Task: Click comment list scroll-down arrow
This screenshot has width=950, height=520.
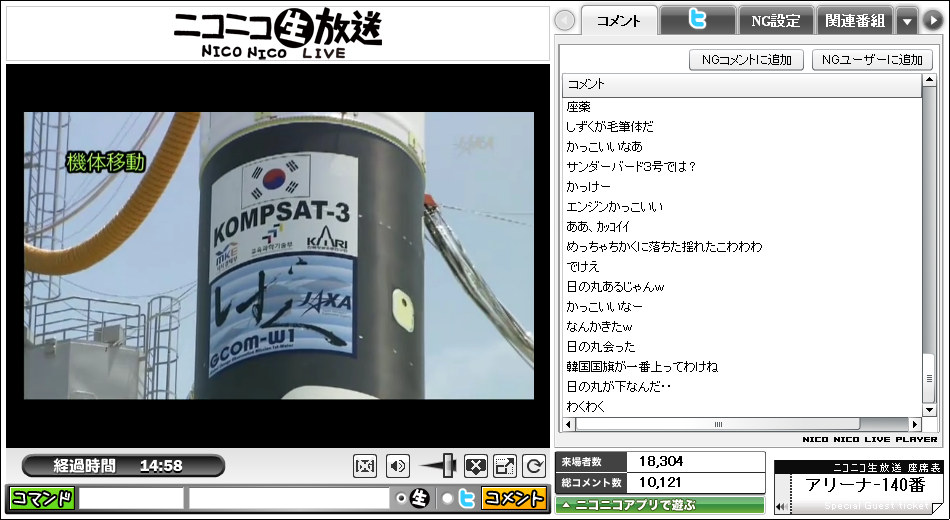Action: pyautogui.click(x=929, y=411)
